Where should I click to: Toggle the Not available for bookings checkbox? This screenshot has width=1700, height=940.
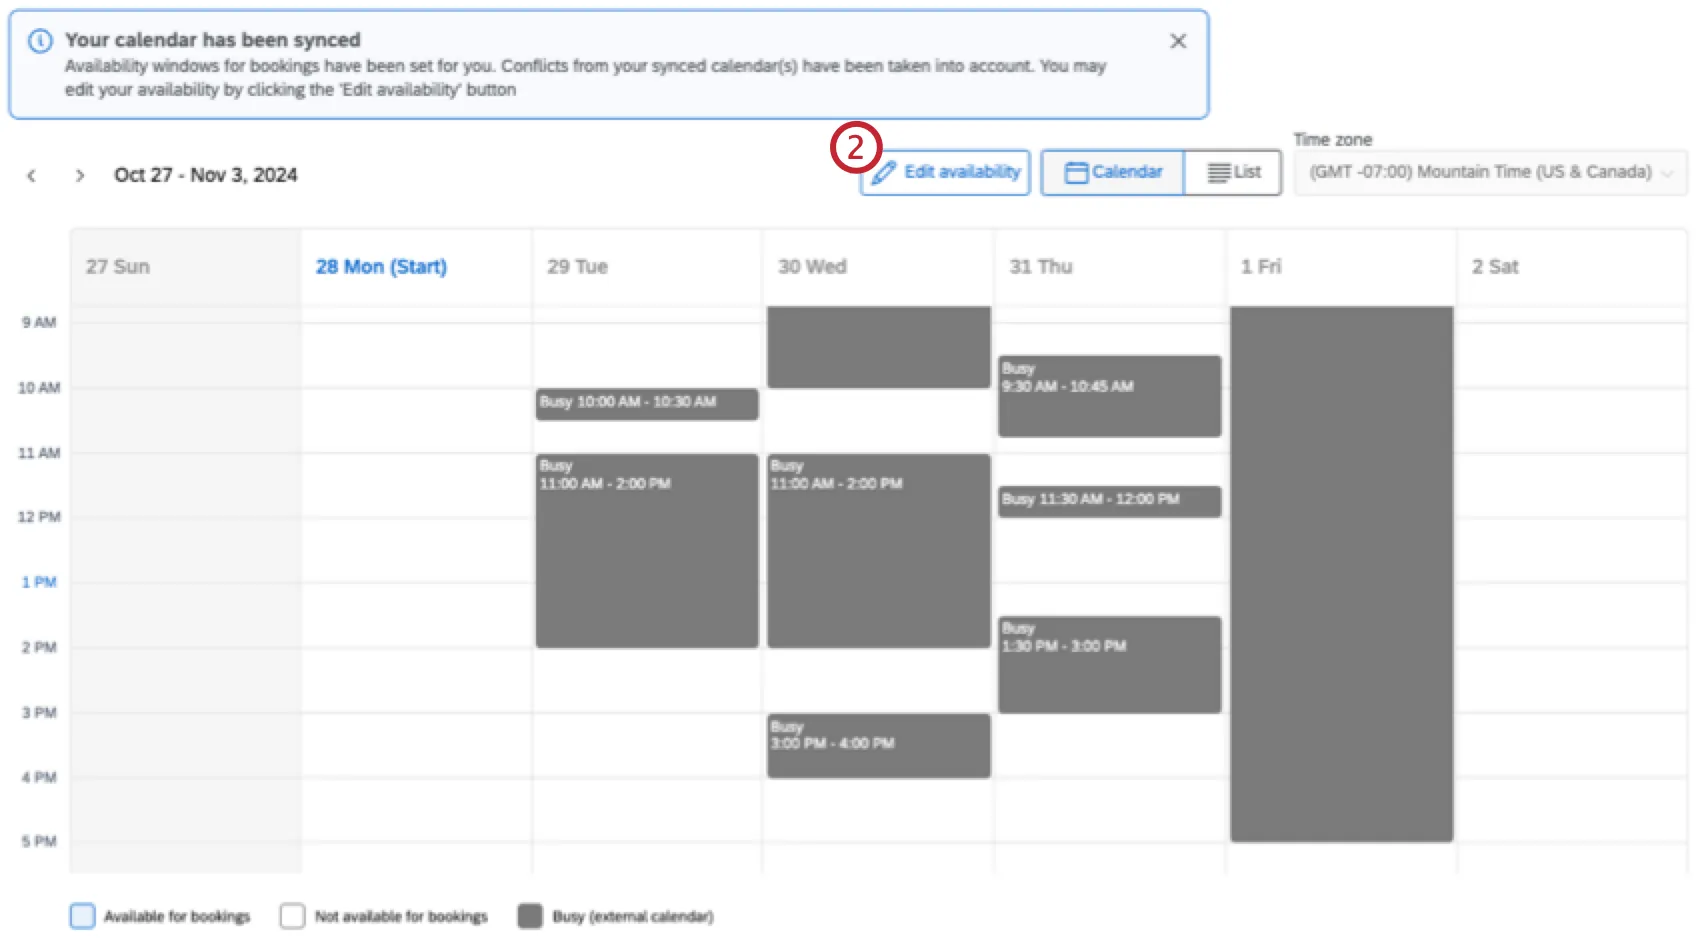coord(292,915)
